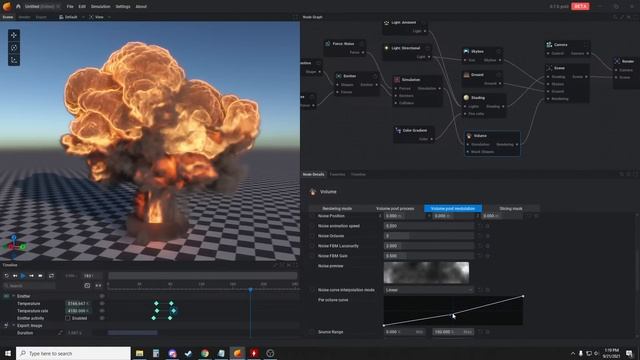
Task: Click the Camera node icon
Action: tap(549, 44)
